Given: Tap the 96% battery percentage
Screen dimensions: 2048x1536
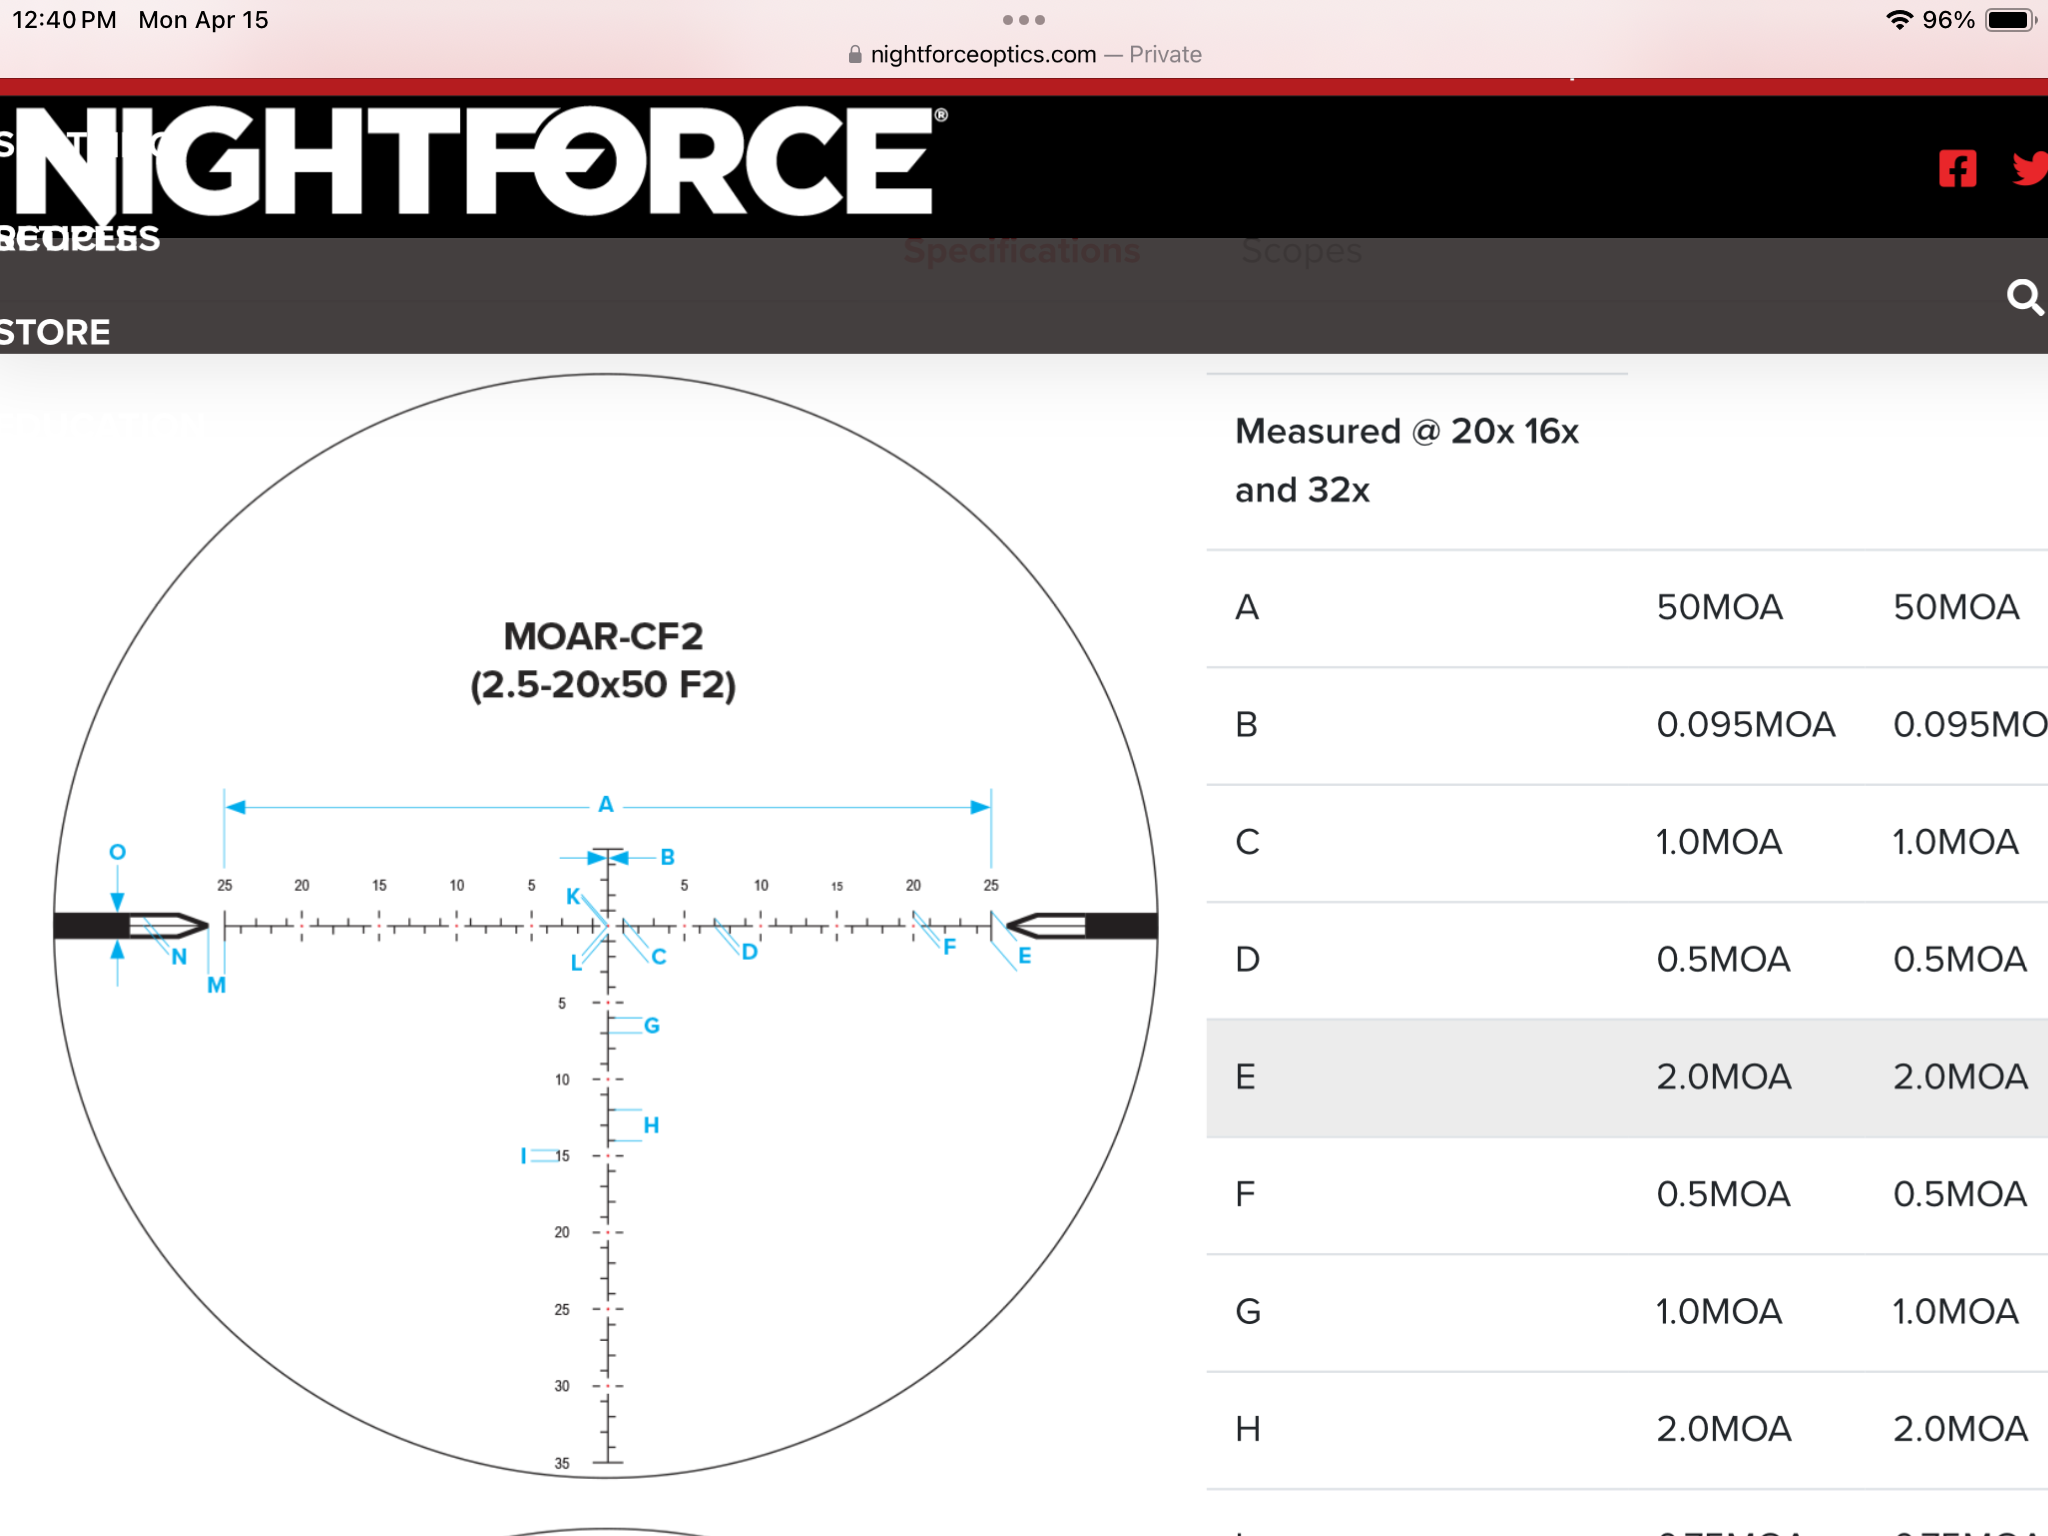Looking at the screenshot, I should click(1948, 20).
